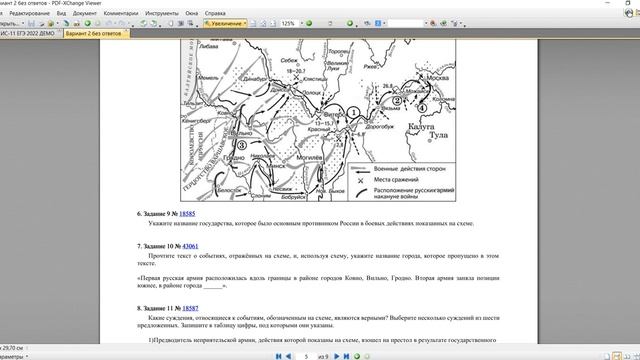Close the Вариант 2 без ответов tab
Screen dimensions: 640x360
tap(126, 31)
